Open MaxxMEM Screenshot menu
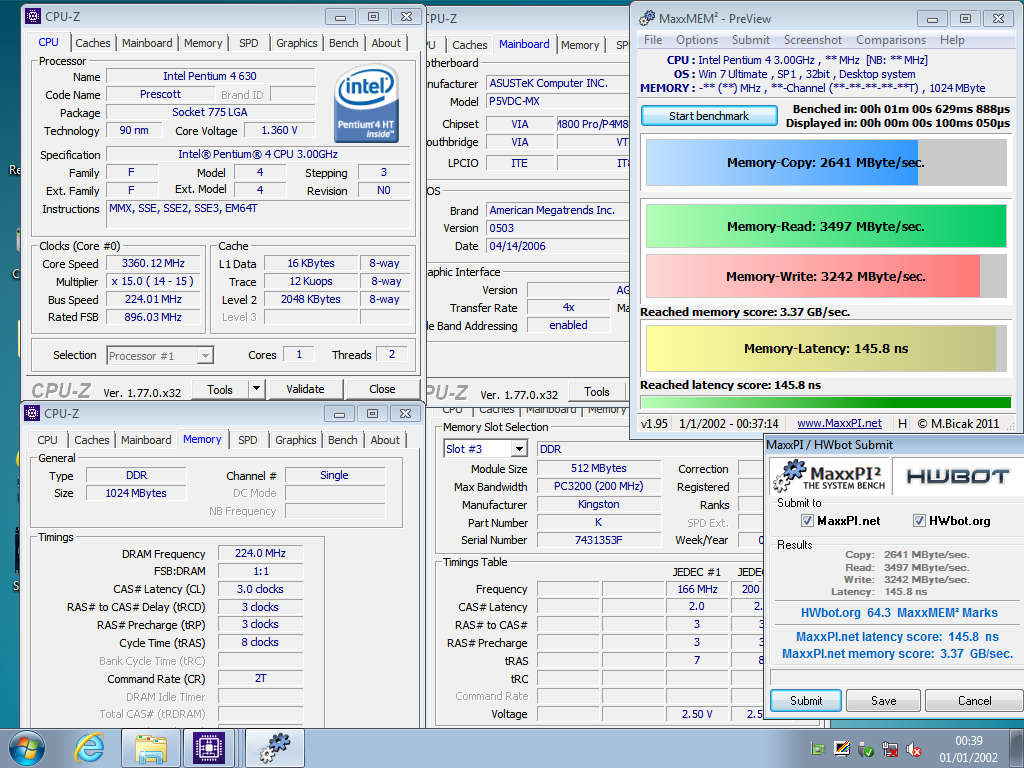 813,40
